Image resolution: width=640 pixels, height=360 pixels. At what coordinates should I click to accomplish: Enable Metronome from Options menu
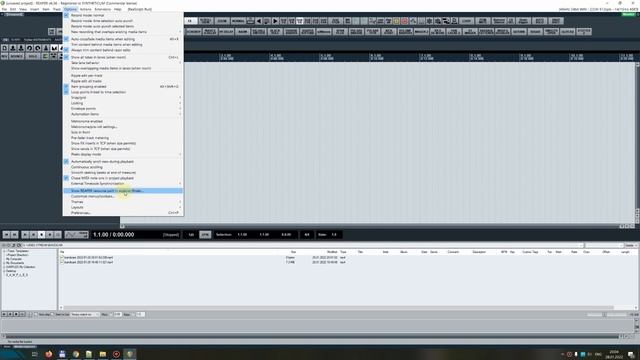123,121
